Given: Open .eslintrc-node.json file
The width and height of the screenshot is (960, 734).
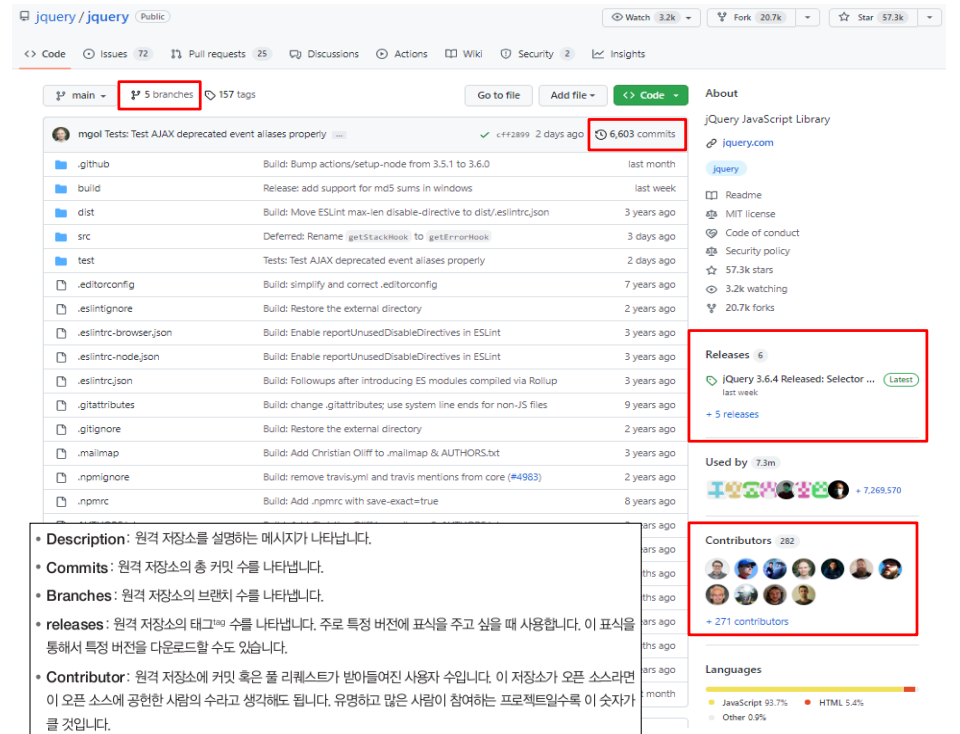Looking at the screenshot, I should tap(118, 357).
